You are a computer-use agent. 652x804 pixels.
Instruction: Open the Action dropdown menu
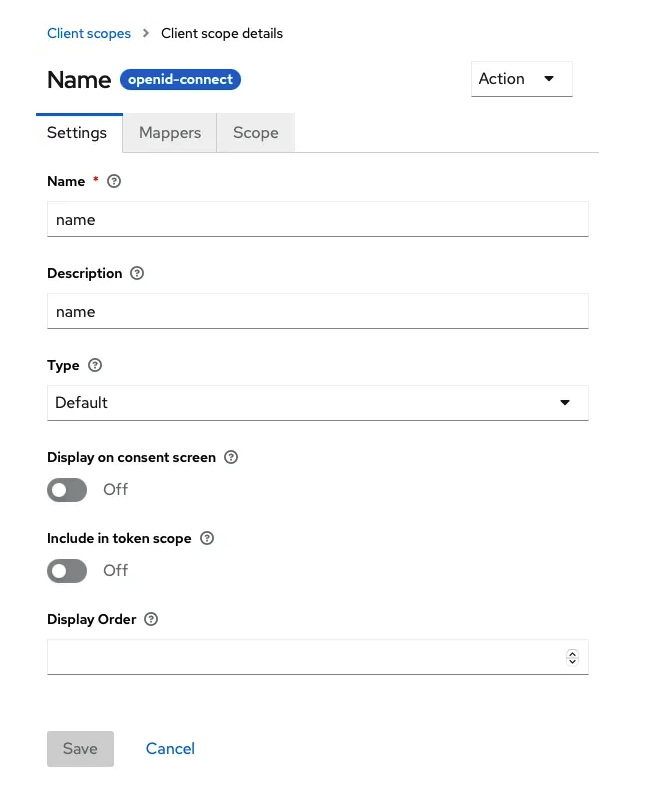(x=522, y=79)
